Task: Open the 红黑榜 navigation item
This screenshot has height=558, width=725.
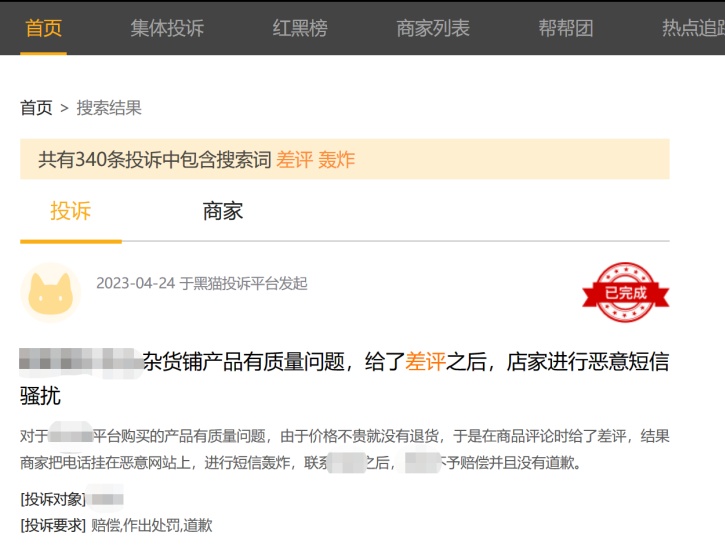Action: click(x=300, y=28)
